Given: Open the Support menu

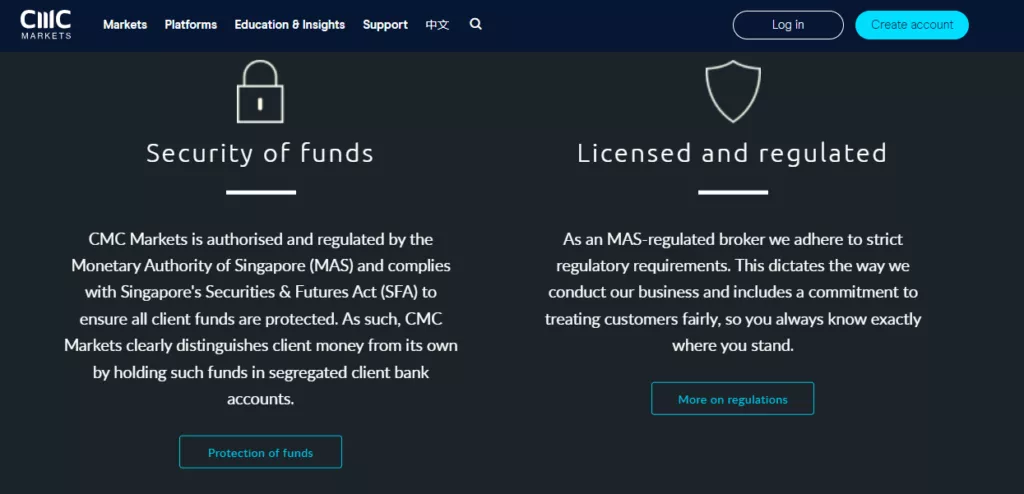Looking at the screenshot, I should (x=385, y=25).
